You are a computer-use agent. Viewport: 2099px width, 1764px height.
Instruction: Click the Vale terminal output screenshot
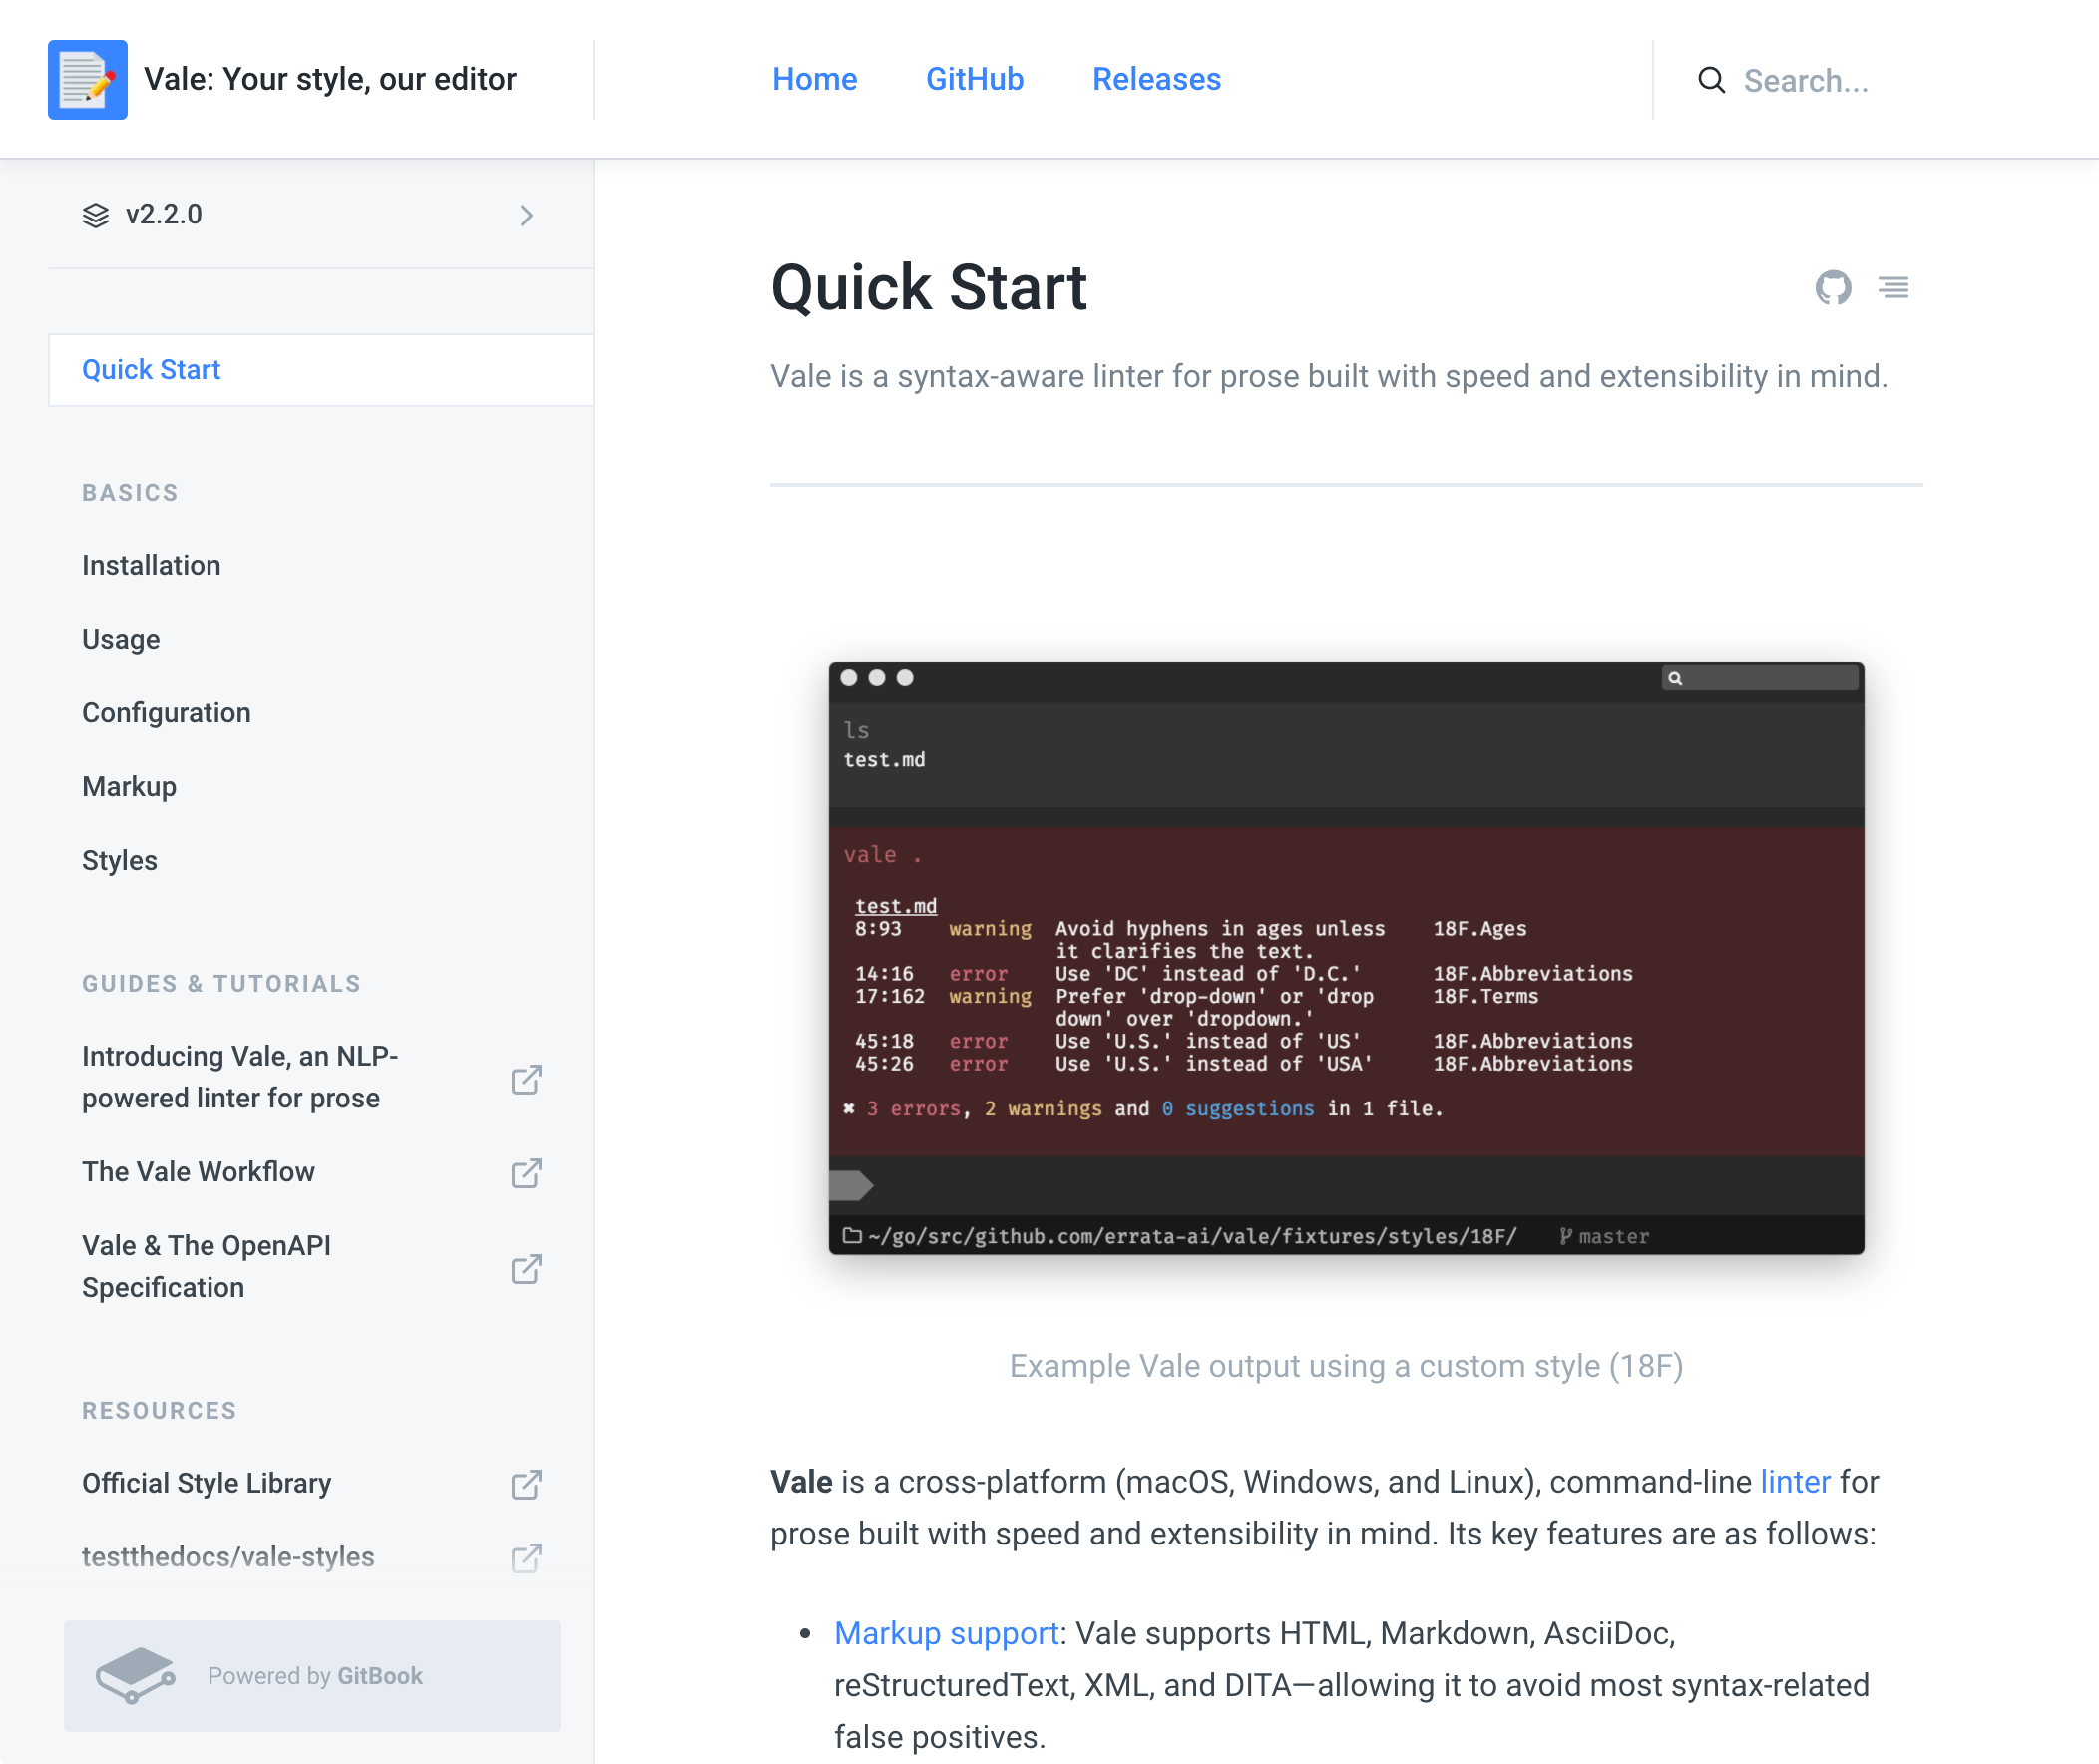pyautogui.click(x=1346, y=958)
